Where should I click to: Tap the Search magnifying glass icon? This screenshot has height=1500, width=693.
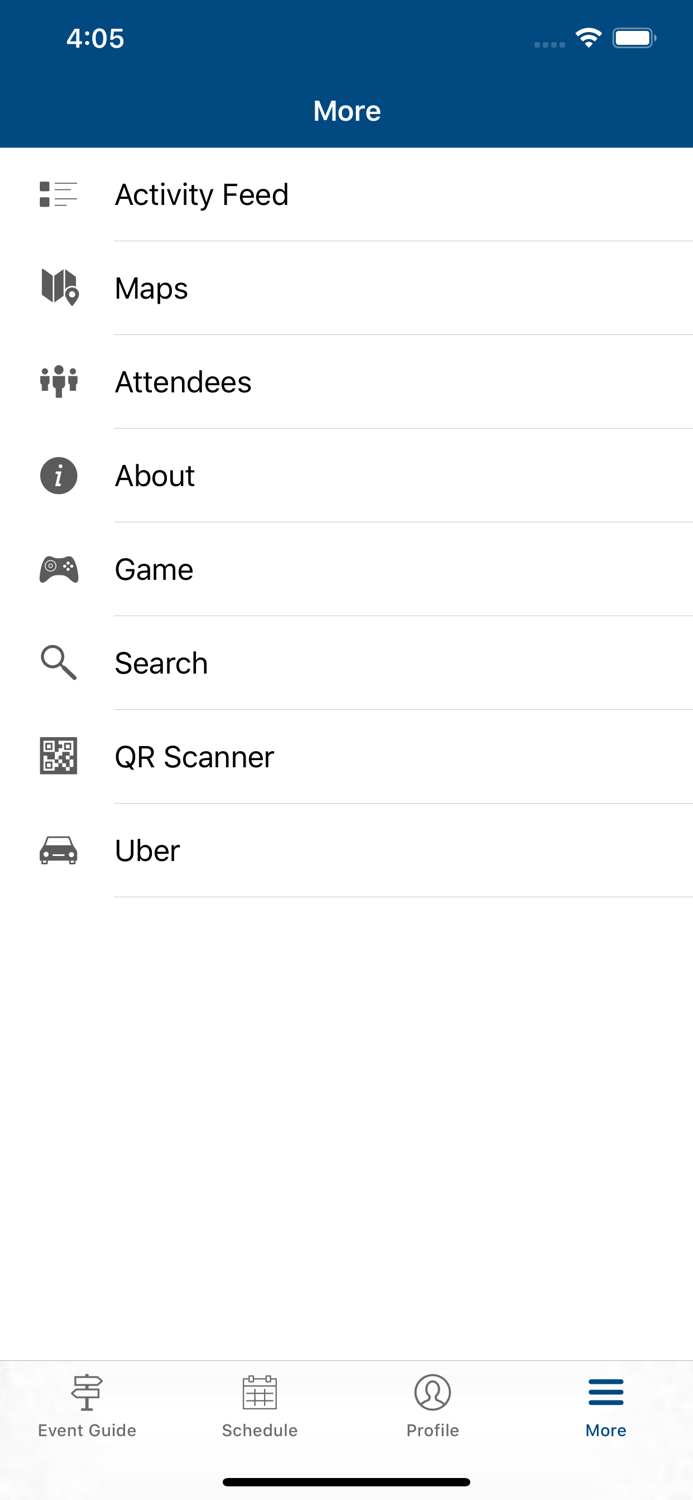[x=59, y=663]
